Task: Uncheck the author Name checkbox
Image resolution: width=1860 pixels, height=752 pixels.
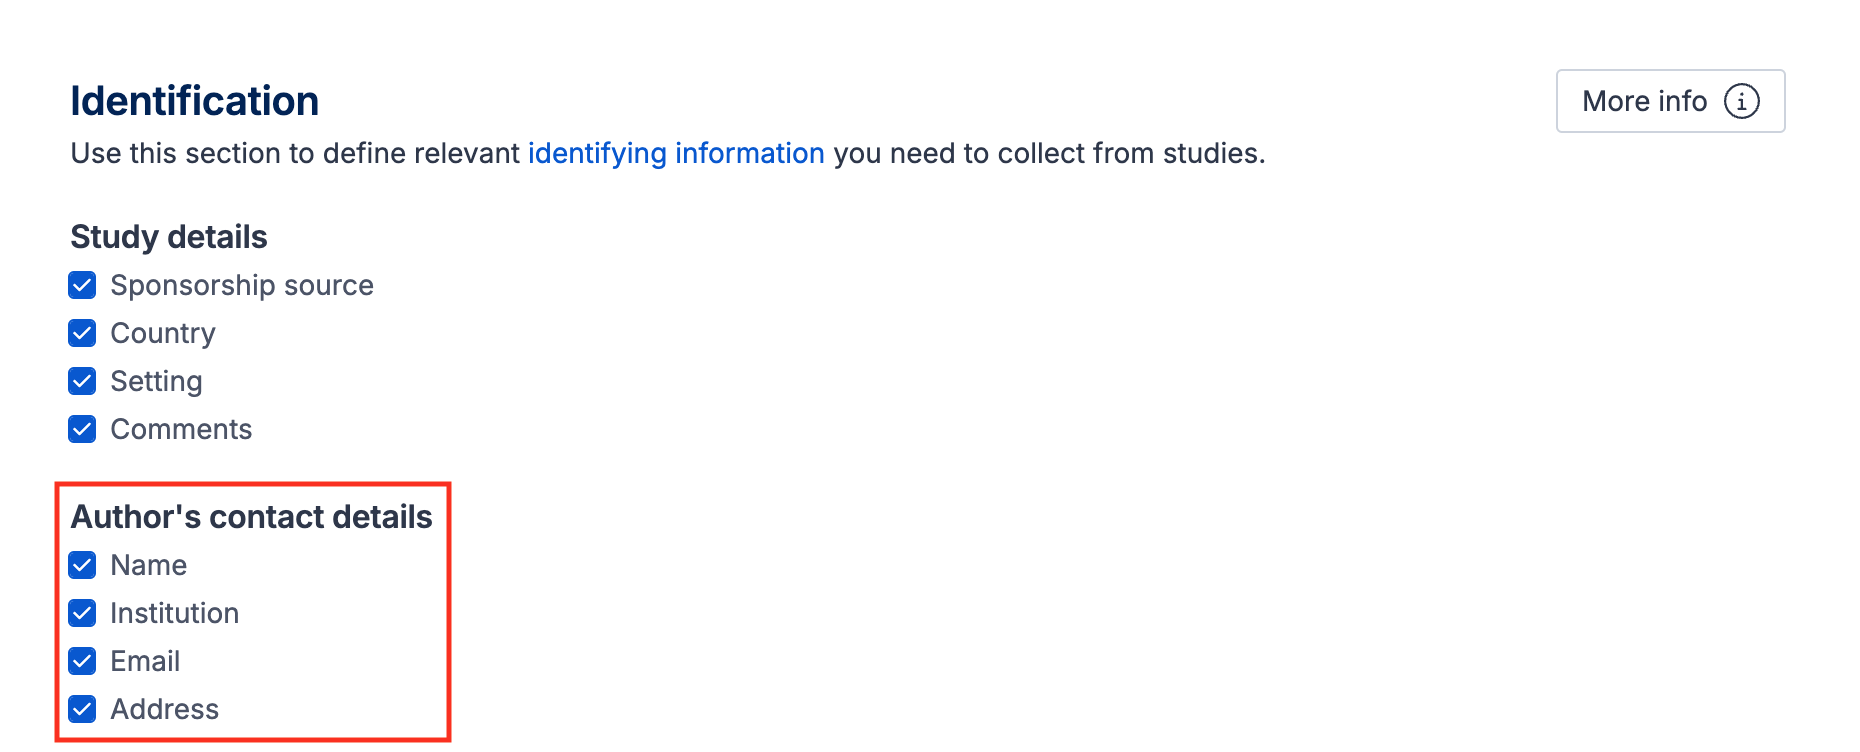Action: click(82, 565)
